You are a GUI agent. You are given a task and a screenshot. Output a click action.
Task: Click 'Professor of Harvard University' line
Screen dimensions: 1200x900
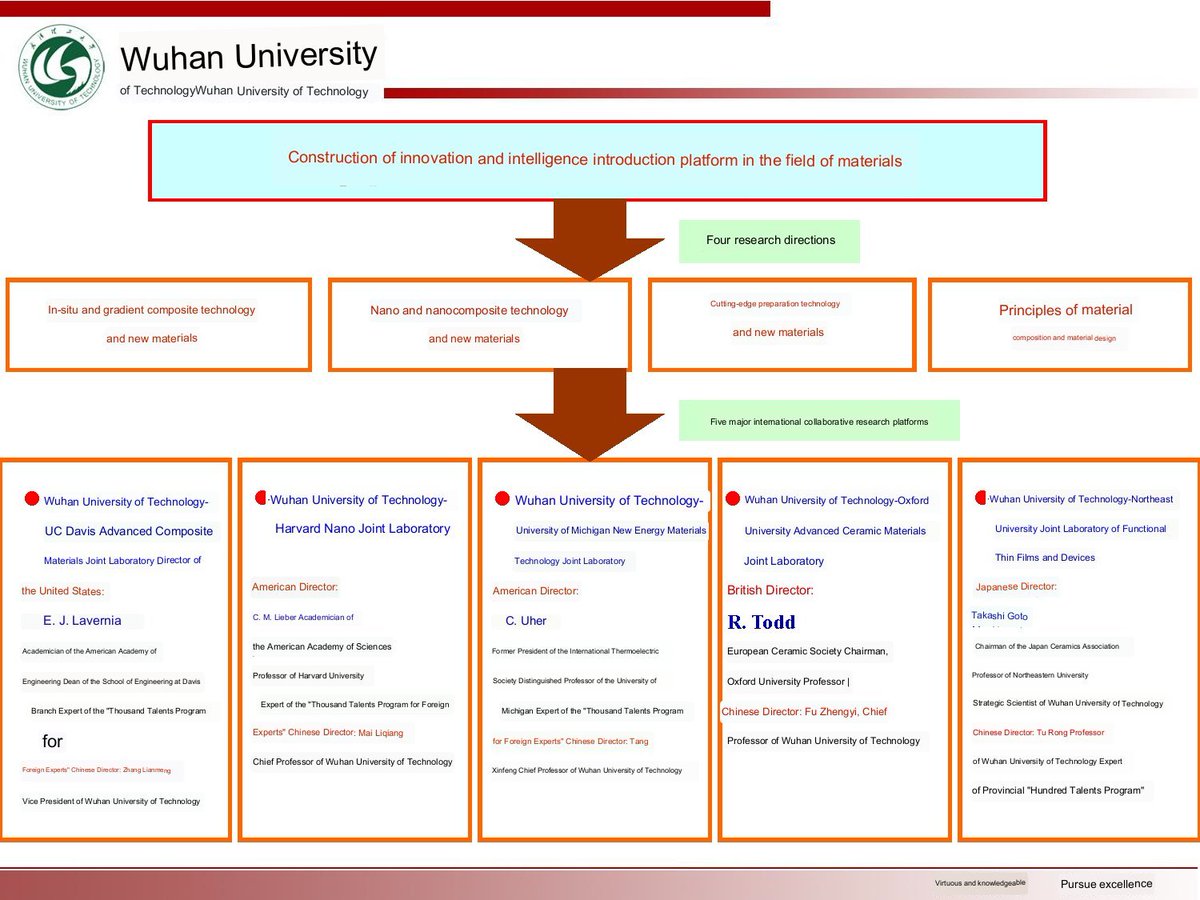[x=309, y=676]
